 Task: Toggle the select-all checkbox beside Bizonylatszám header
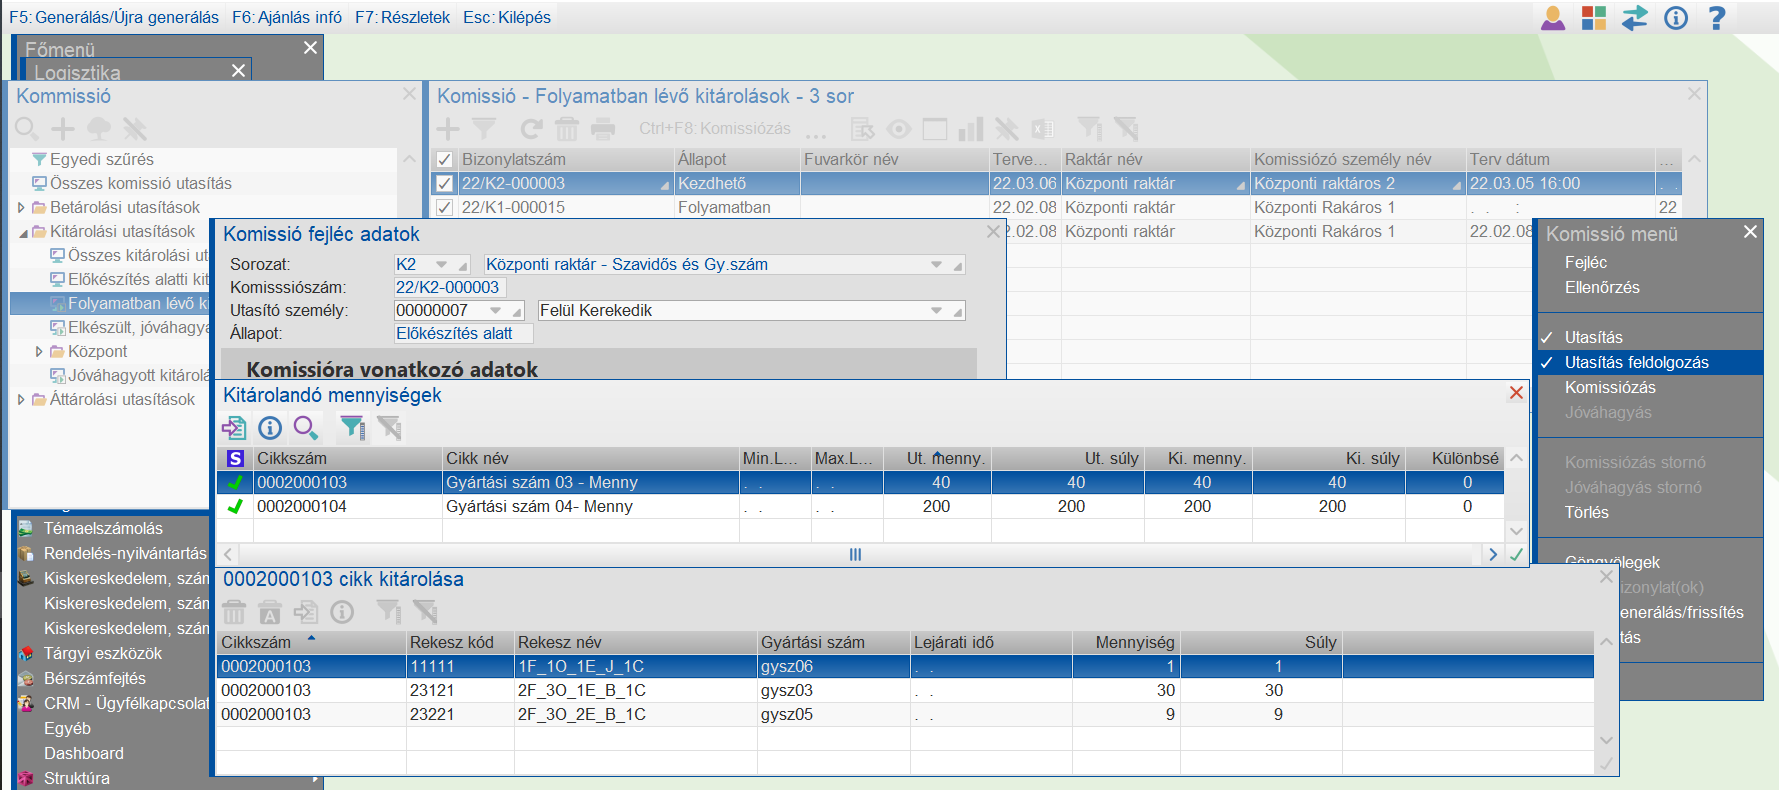(445, 159)
